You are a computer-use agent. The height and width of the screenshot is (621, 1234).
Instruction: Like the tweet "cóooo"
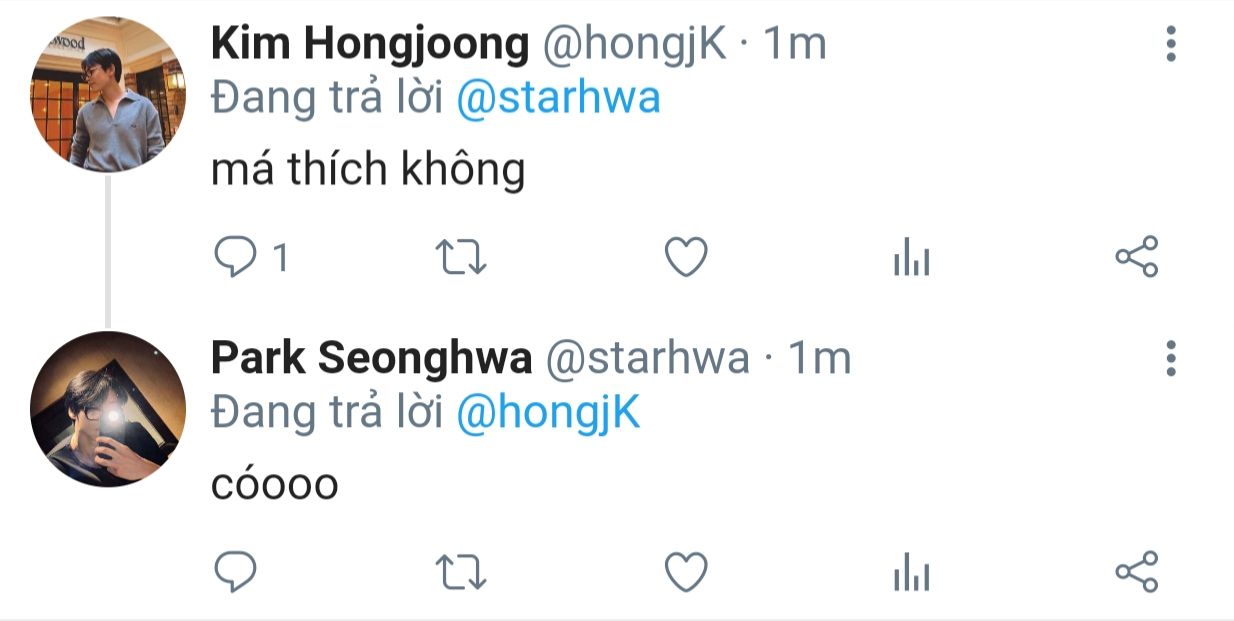pos(687,573)
